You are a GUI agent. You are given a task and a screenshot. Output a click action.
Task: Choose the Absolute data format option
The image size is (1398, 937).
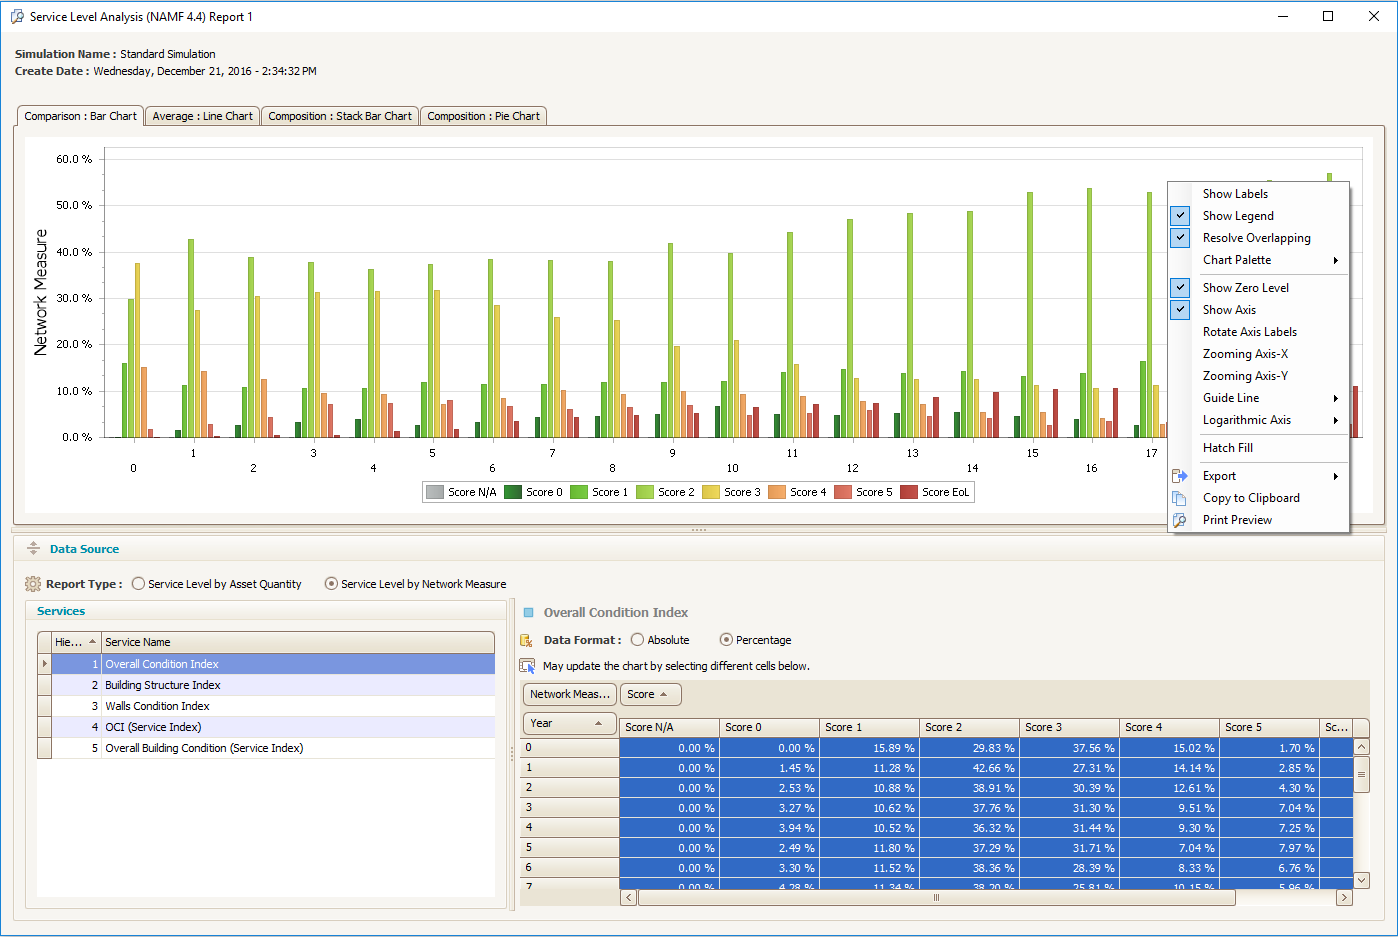638,640
